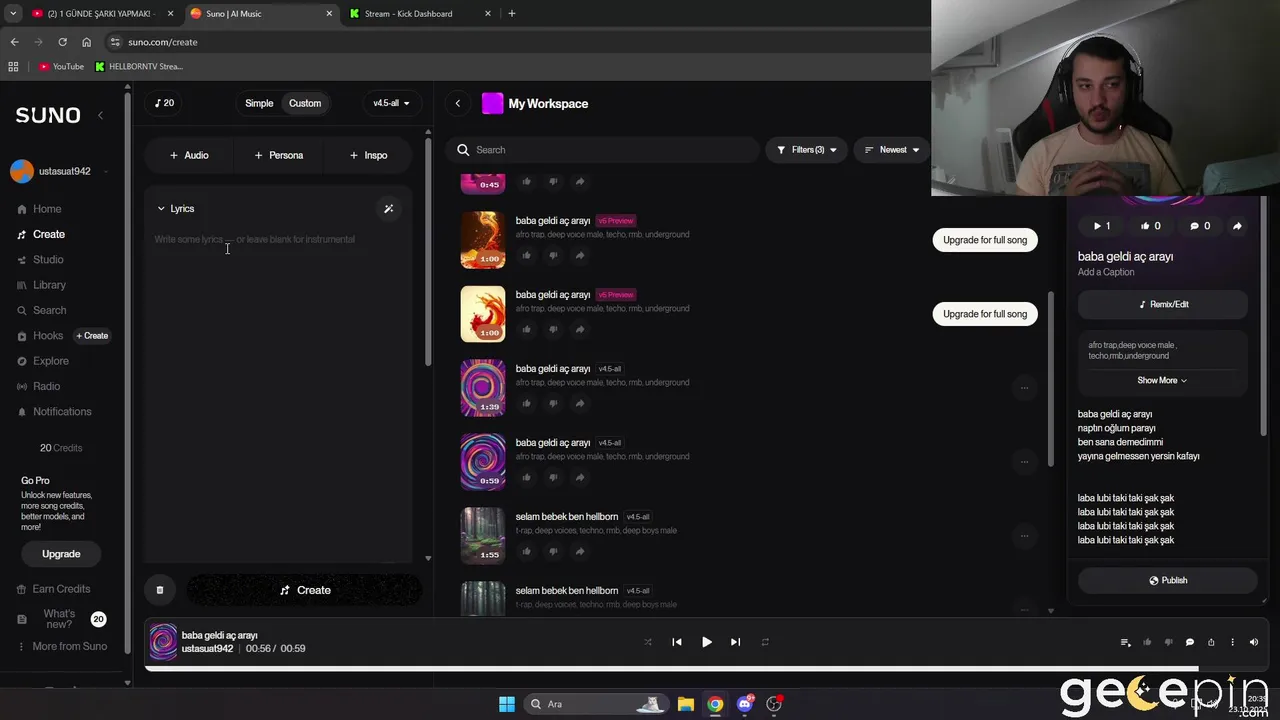1280x720 pixels.
Task: Switch to Simple mode
Action: tap(259, 103)
